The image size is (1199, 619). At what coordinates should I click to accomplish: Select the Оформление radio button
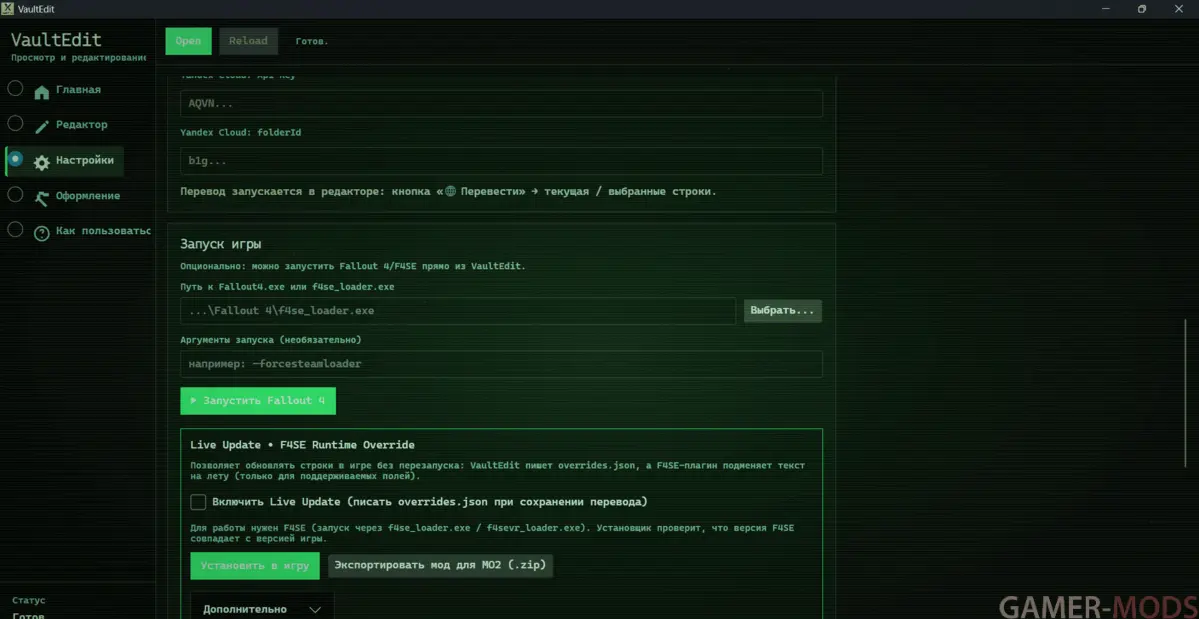[x=15, y=194]
